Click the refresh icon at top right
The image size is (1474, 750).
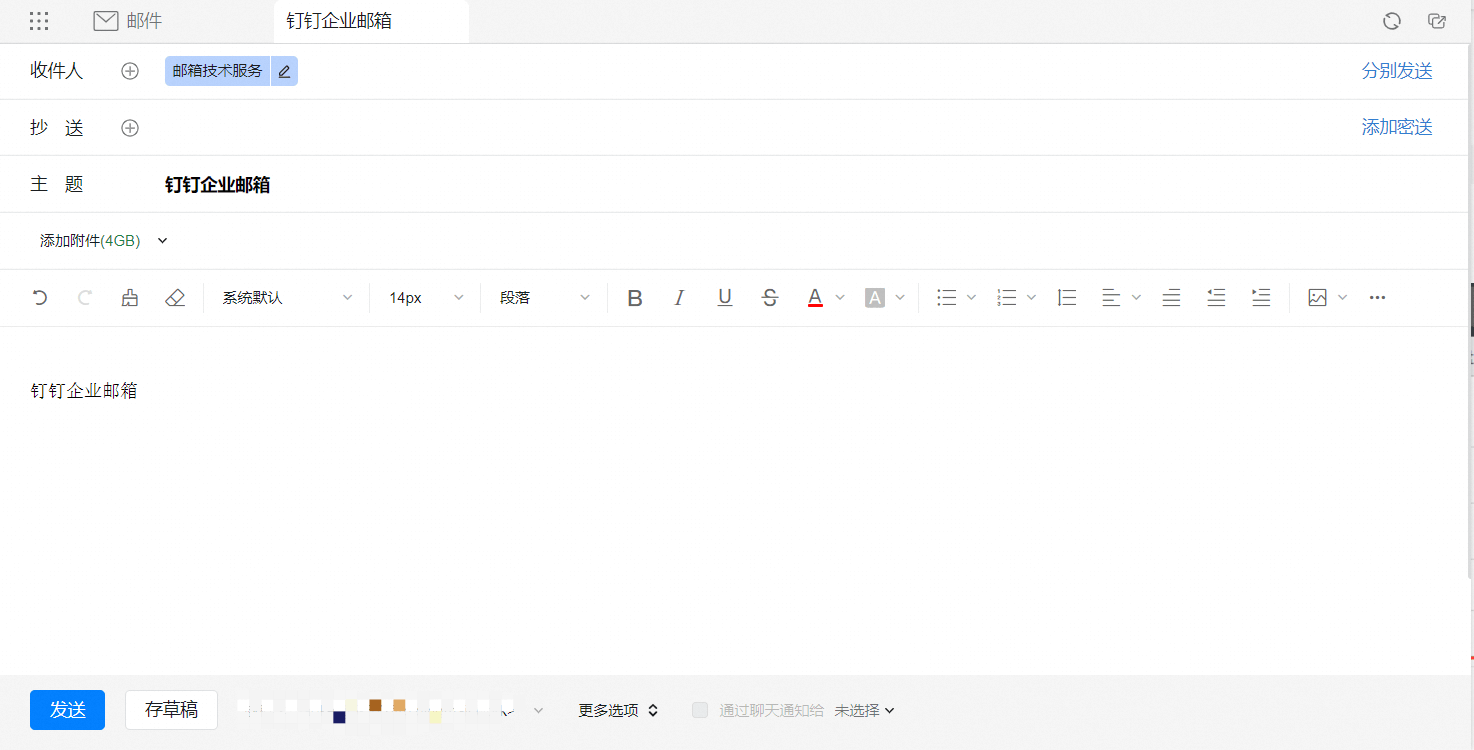(x=1391, y=21)
